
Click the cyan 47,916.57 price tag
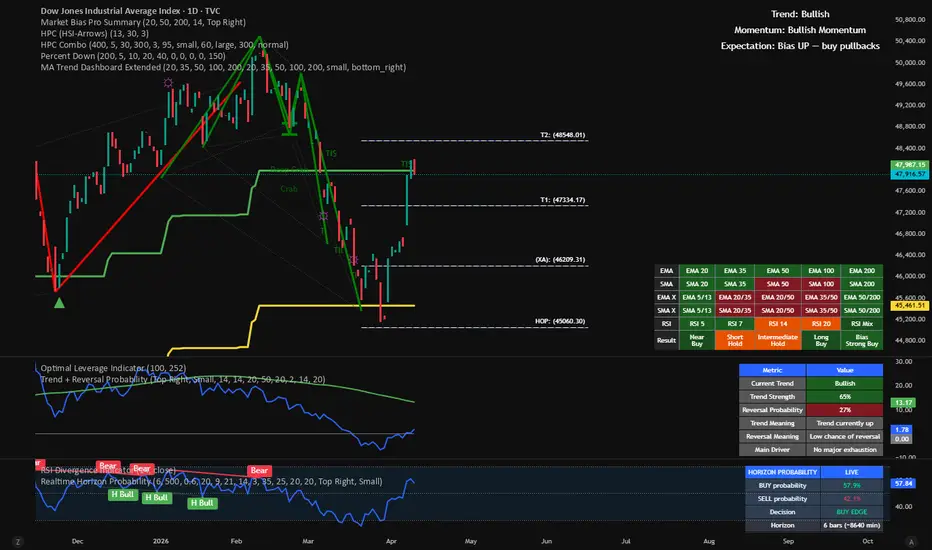coord(909,174)
